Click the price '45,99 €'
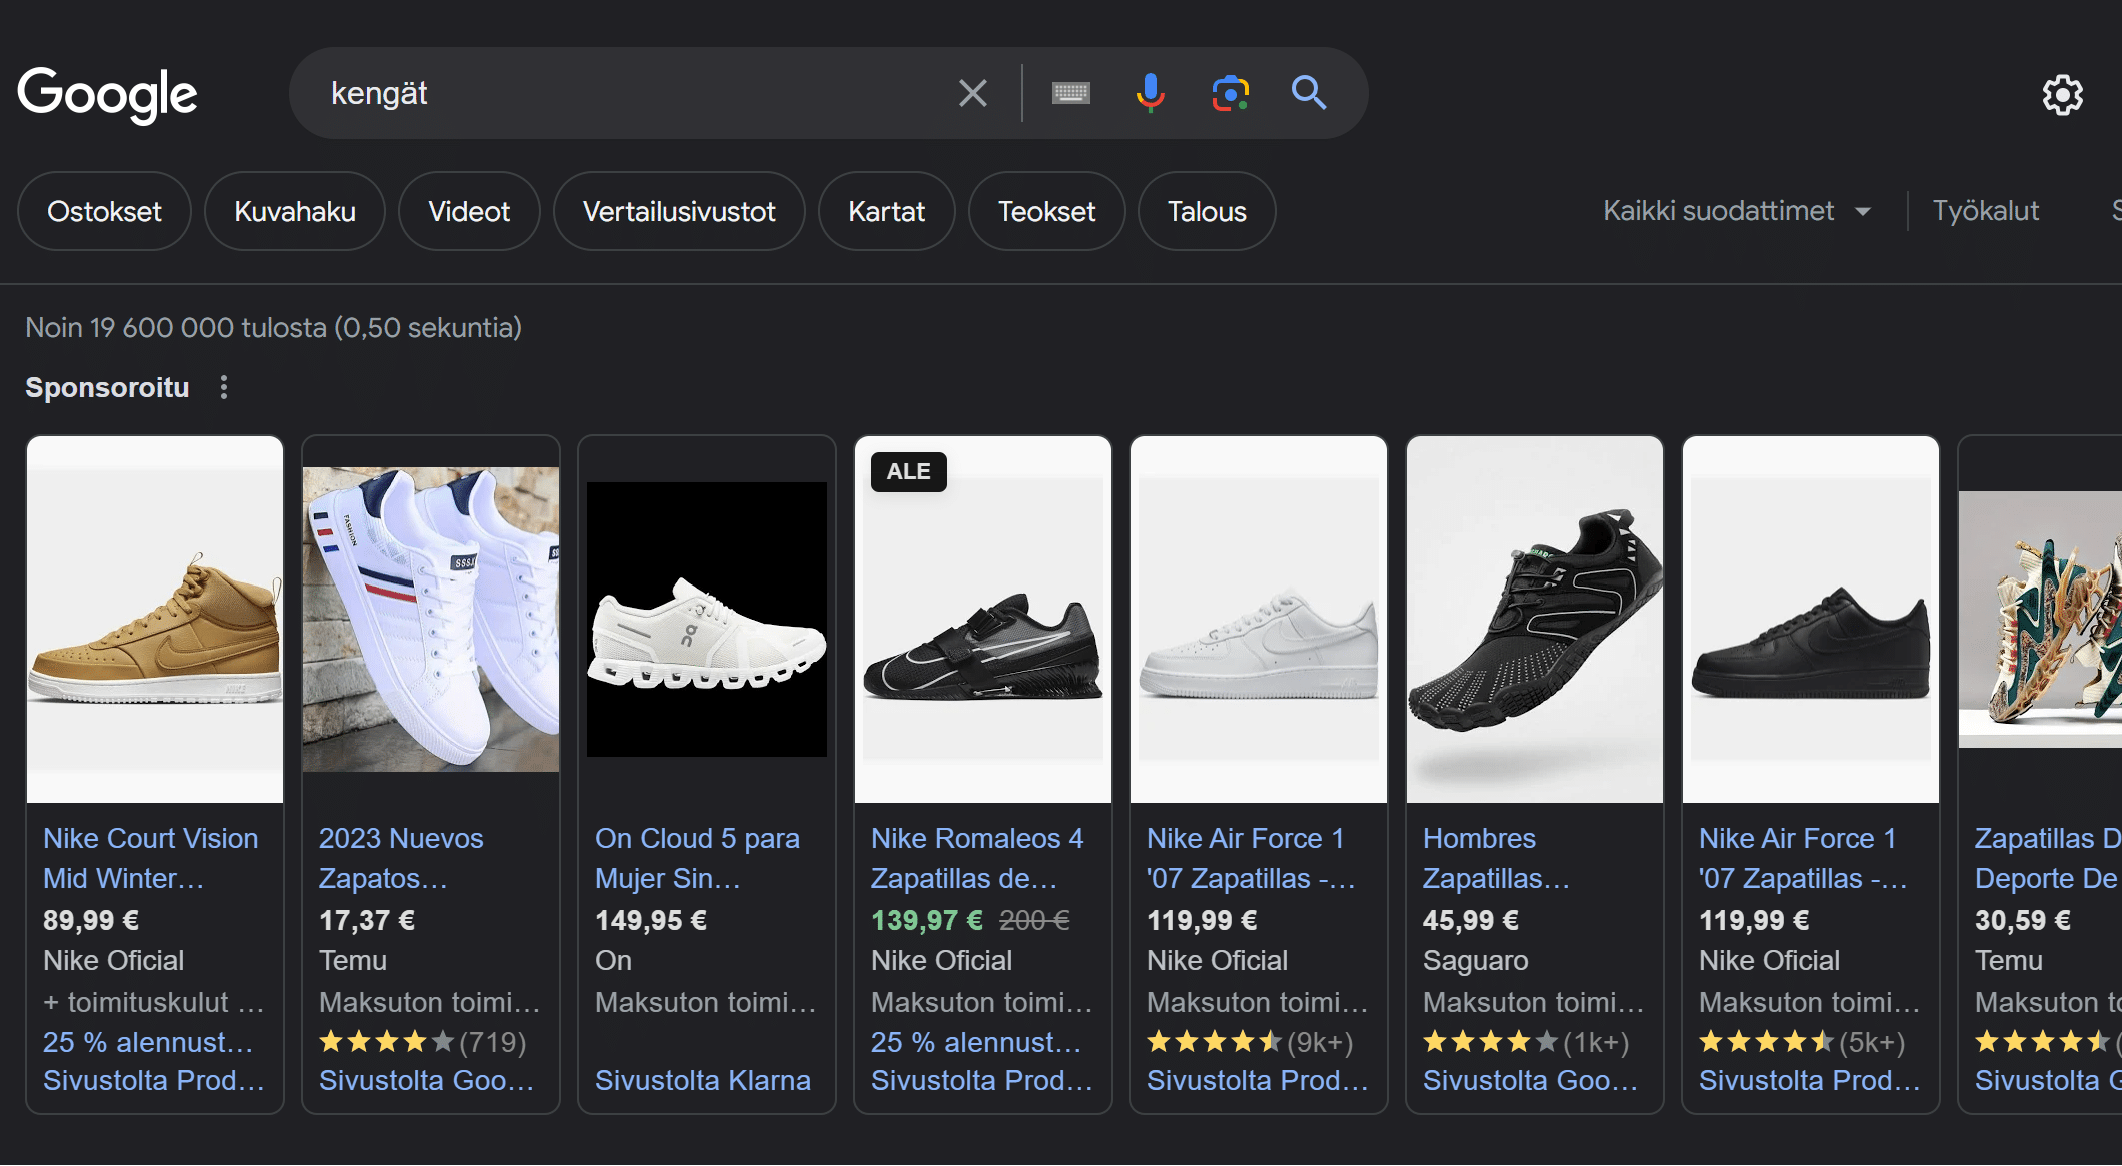Screen dimensions: 2122x1166 point(1471,920)
